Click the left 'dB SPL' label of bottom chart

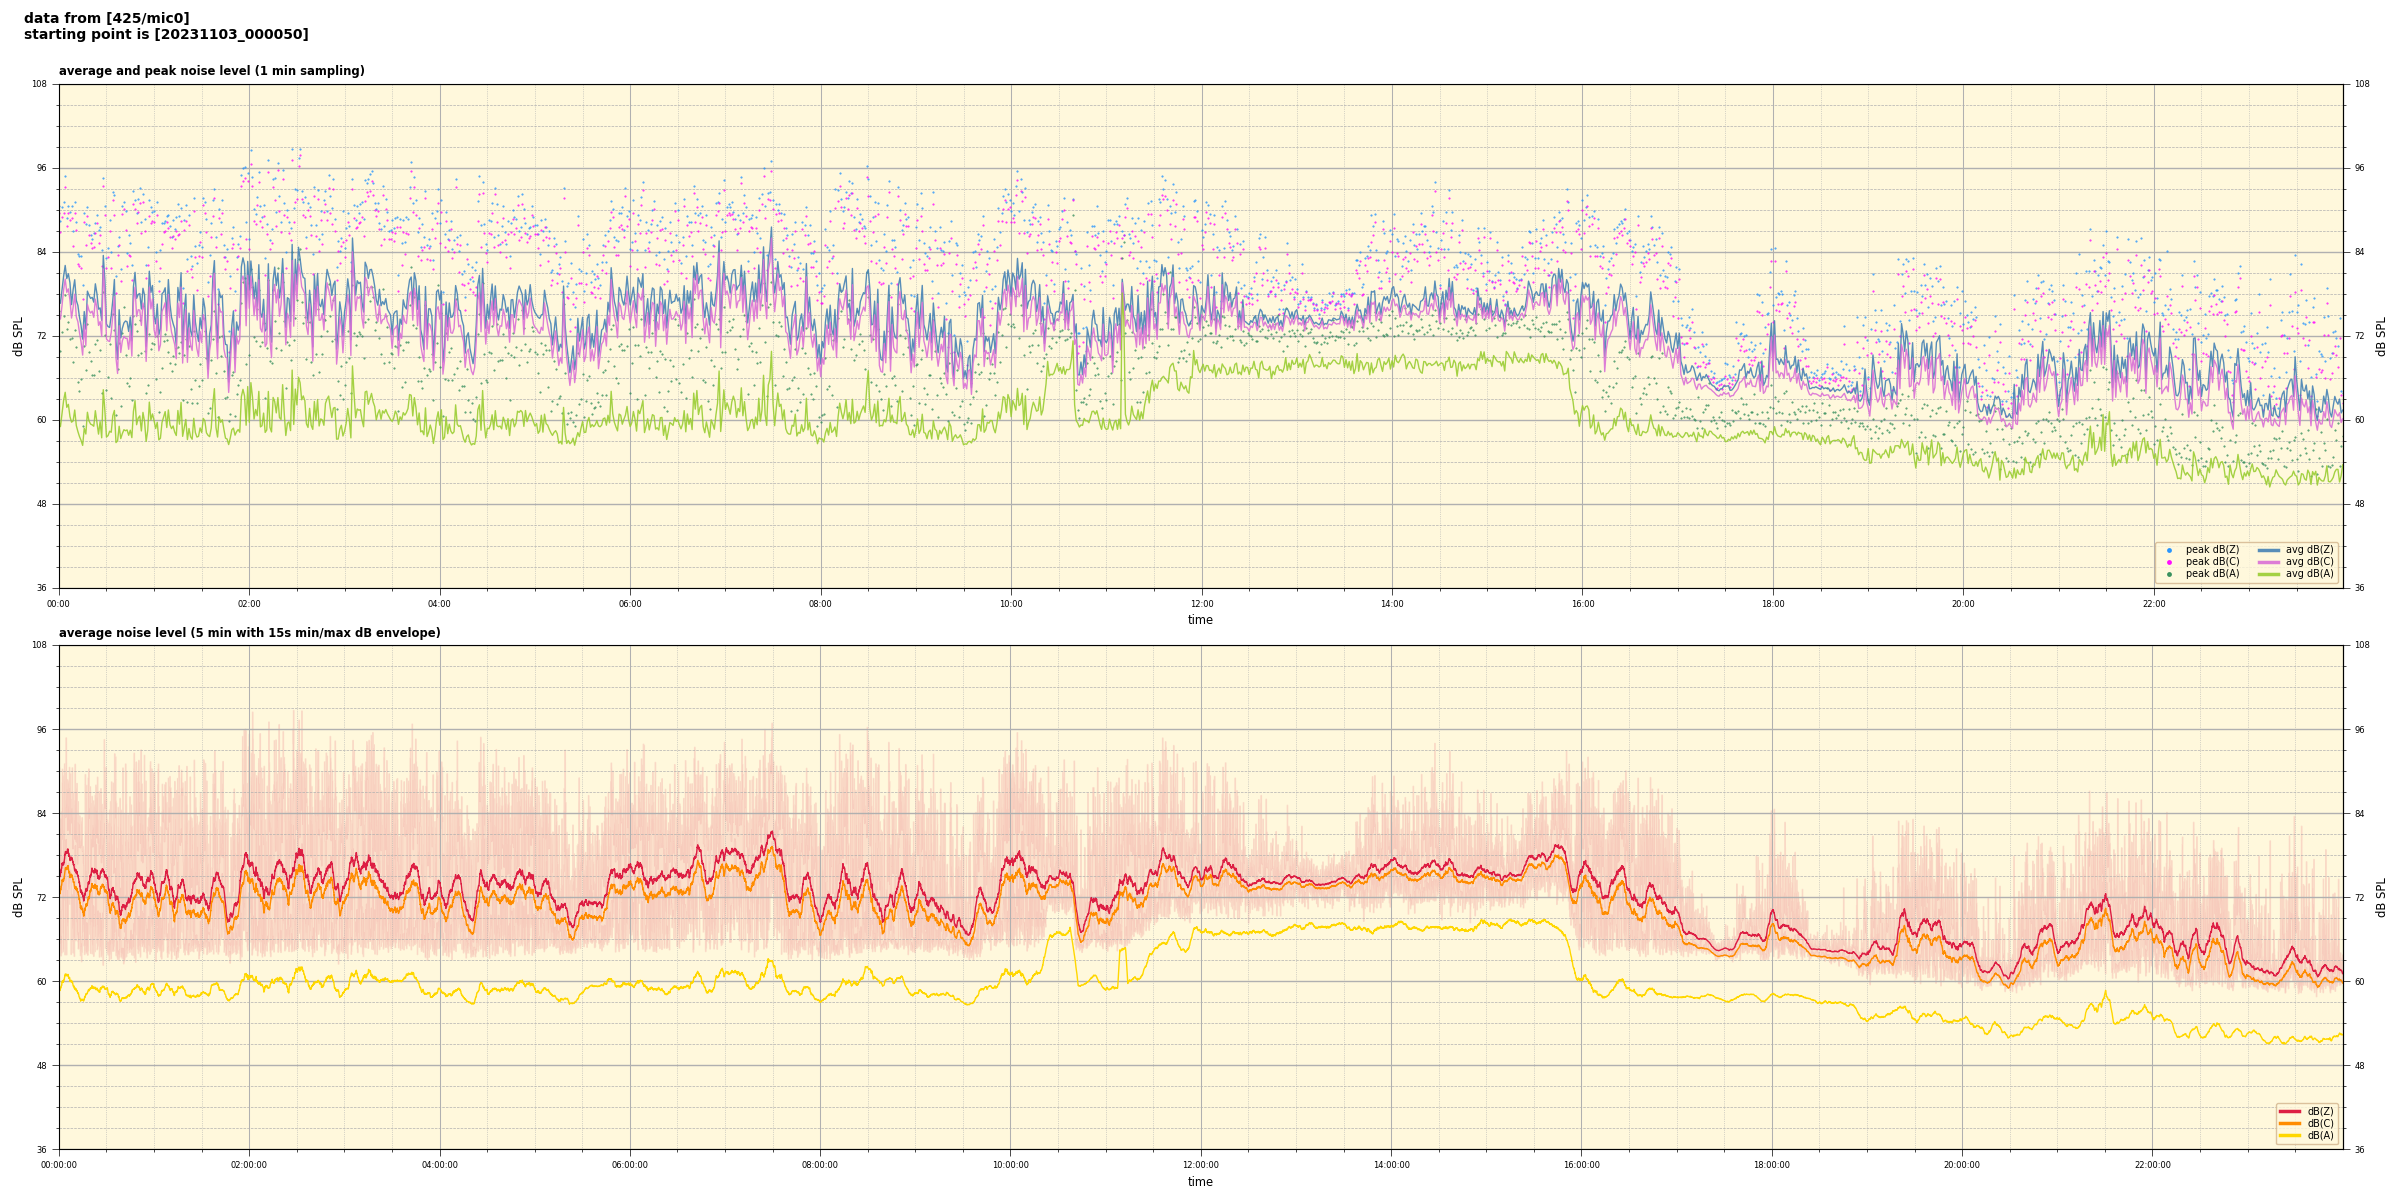(x=18, y=897)
